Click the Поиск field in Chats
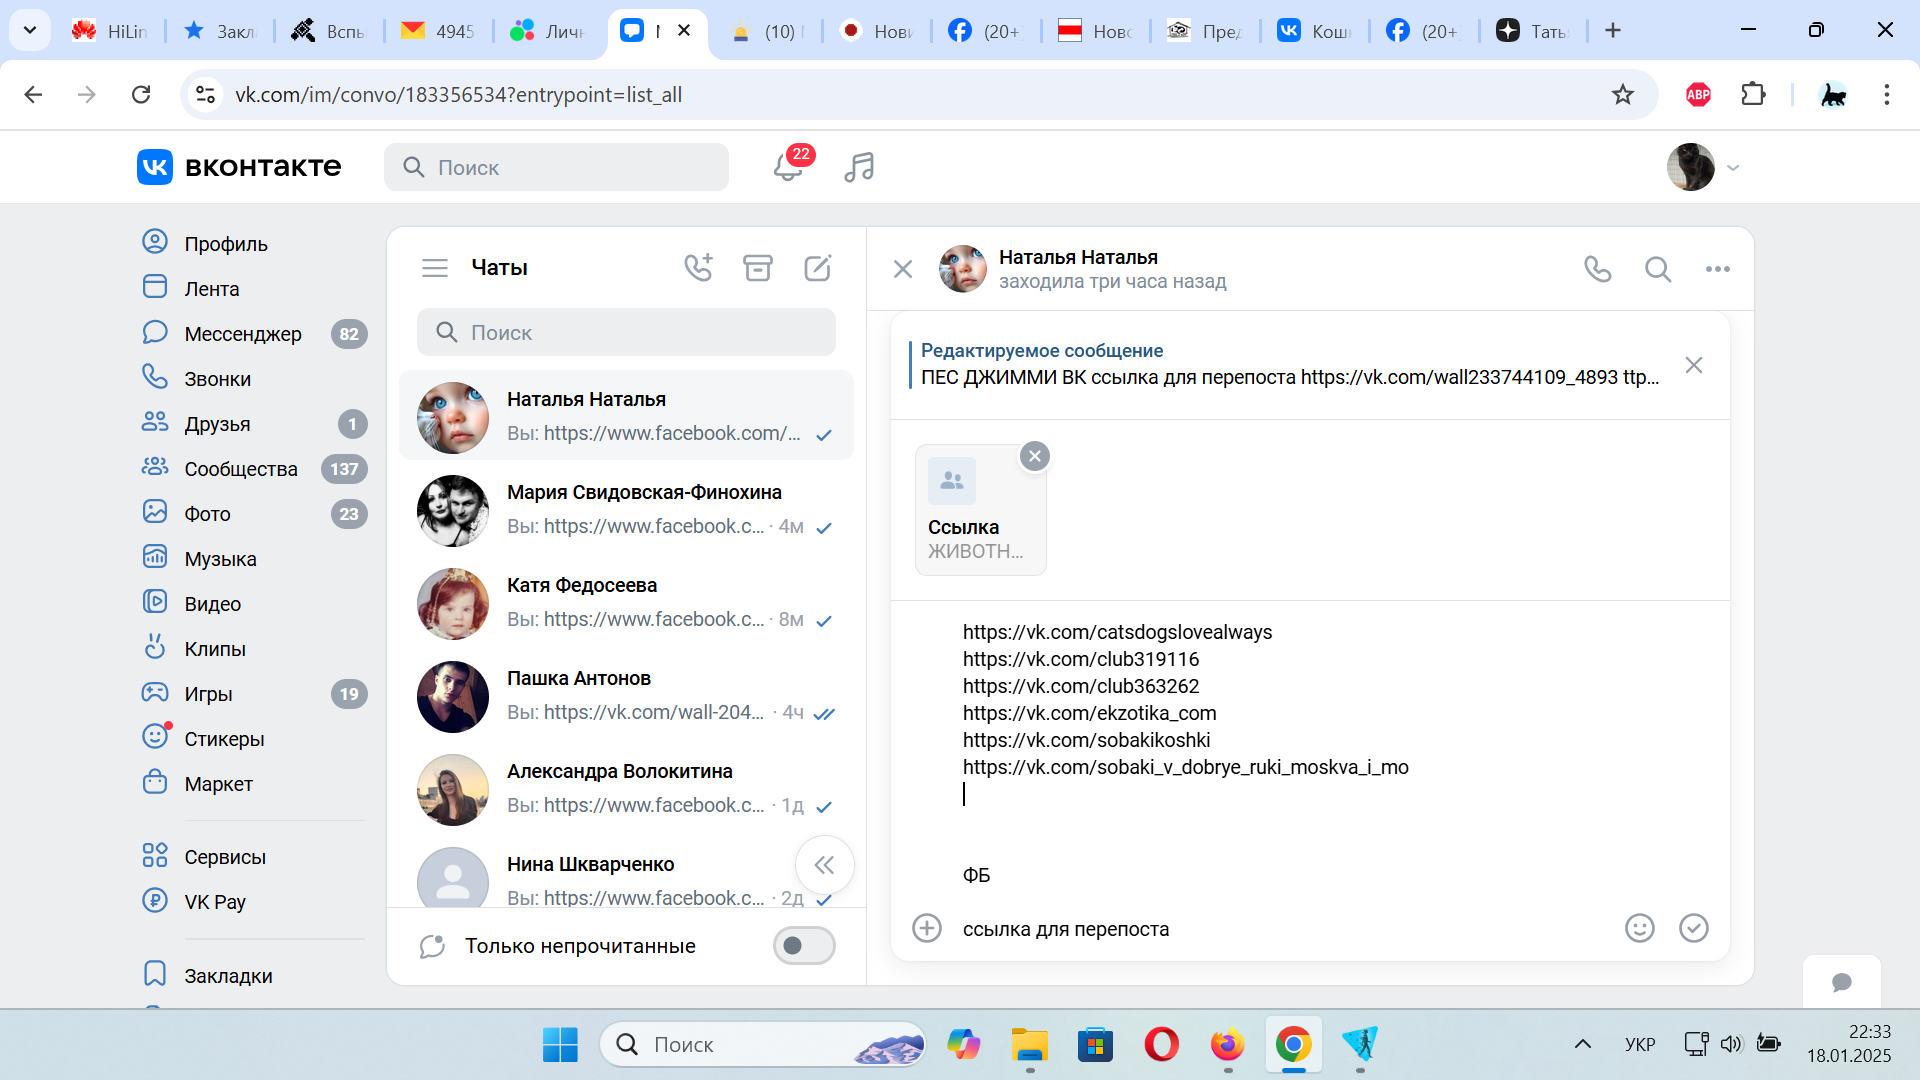The image size is (1920, 1080). pos(626,332)
